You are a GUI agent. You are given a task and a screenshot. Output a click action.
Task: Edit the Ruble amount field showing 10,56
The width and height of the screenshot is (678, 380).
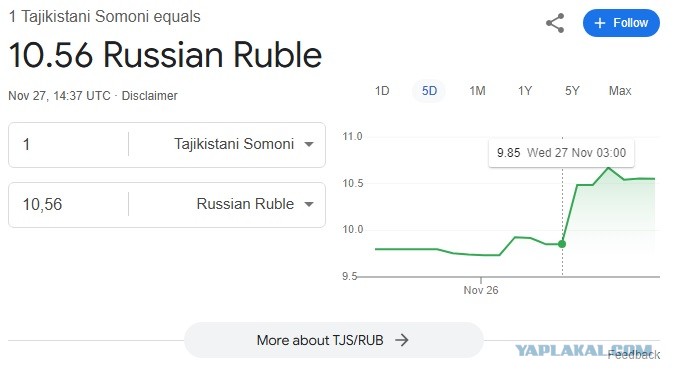pyautogui.click(x=68, y=204)
